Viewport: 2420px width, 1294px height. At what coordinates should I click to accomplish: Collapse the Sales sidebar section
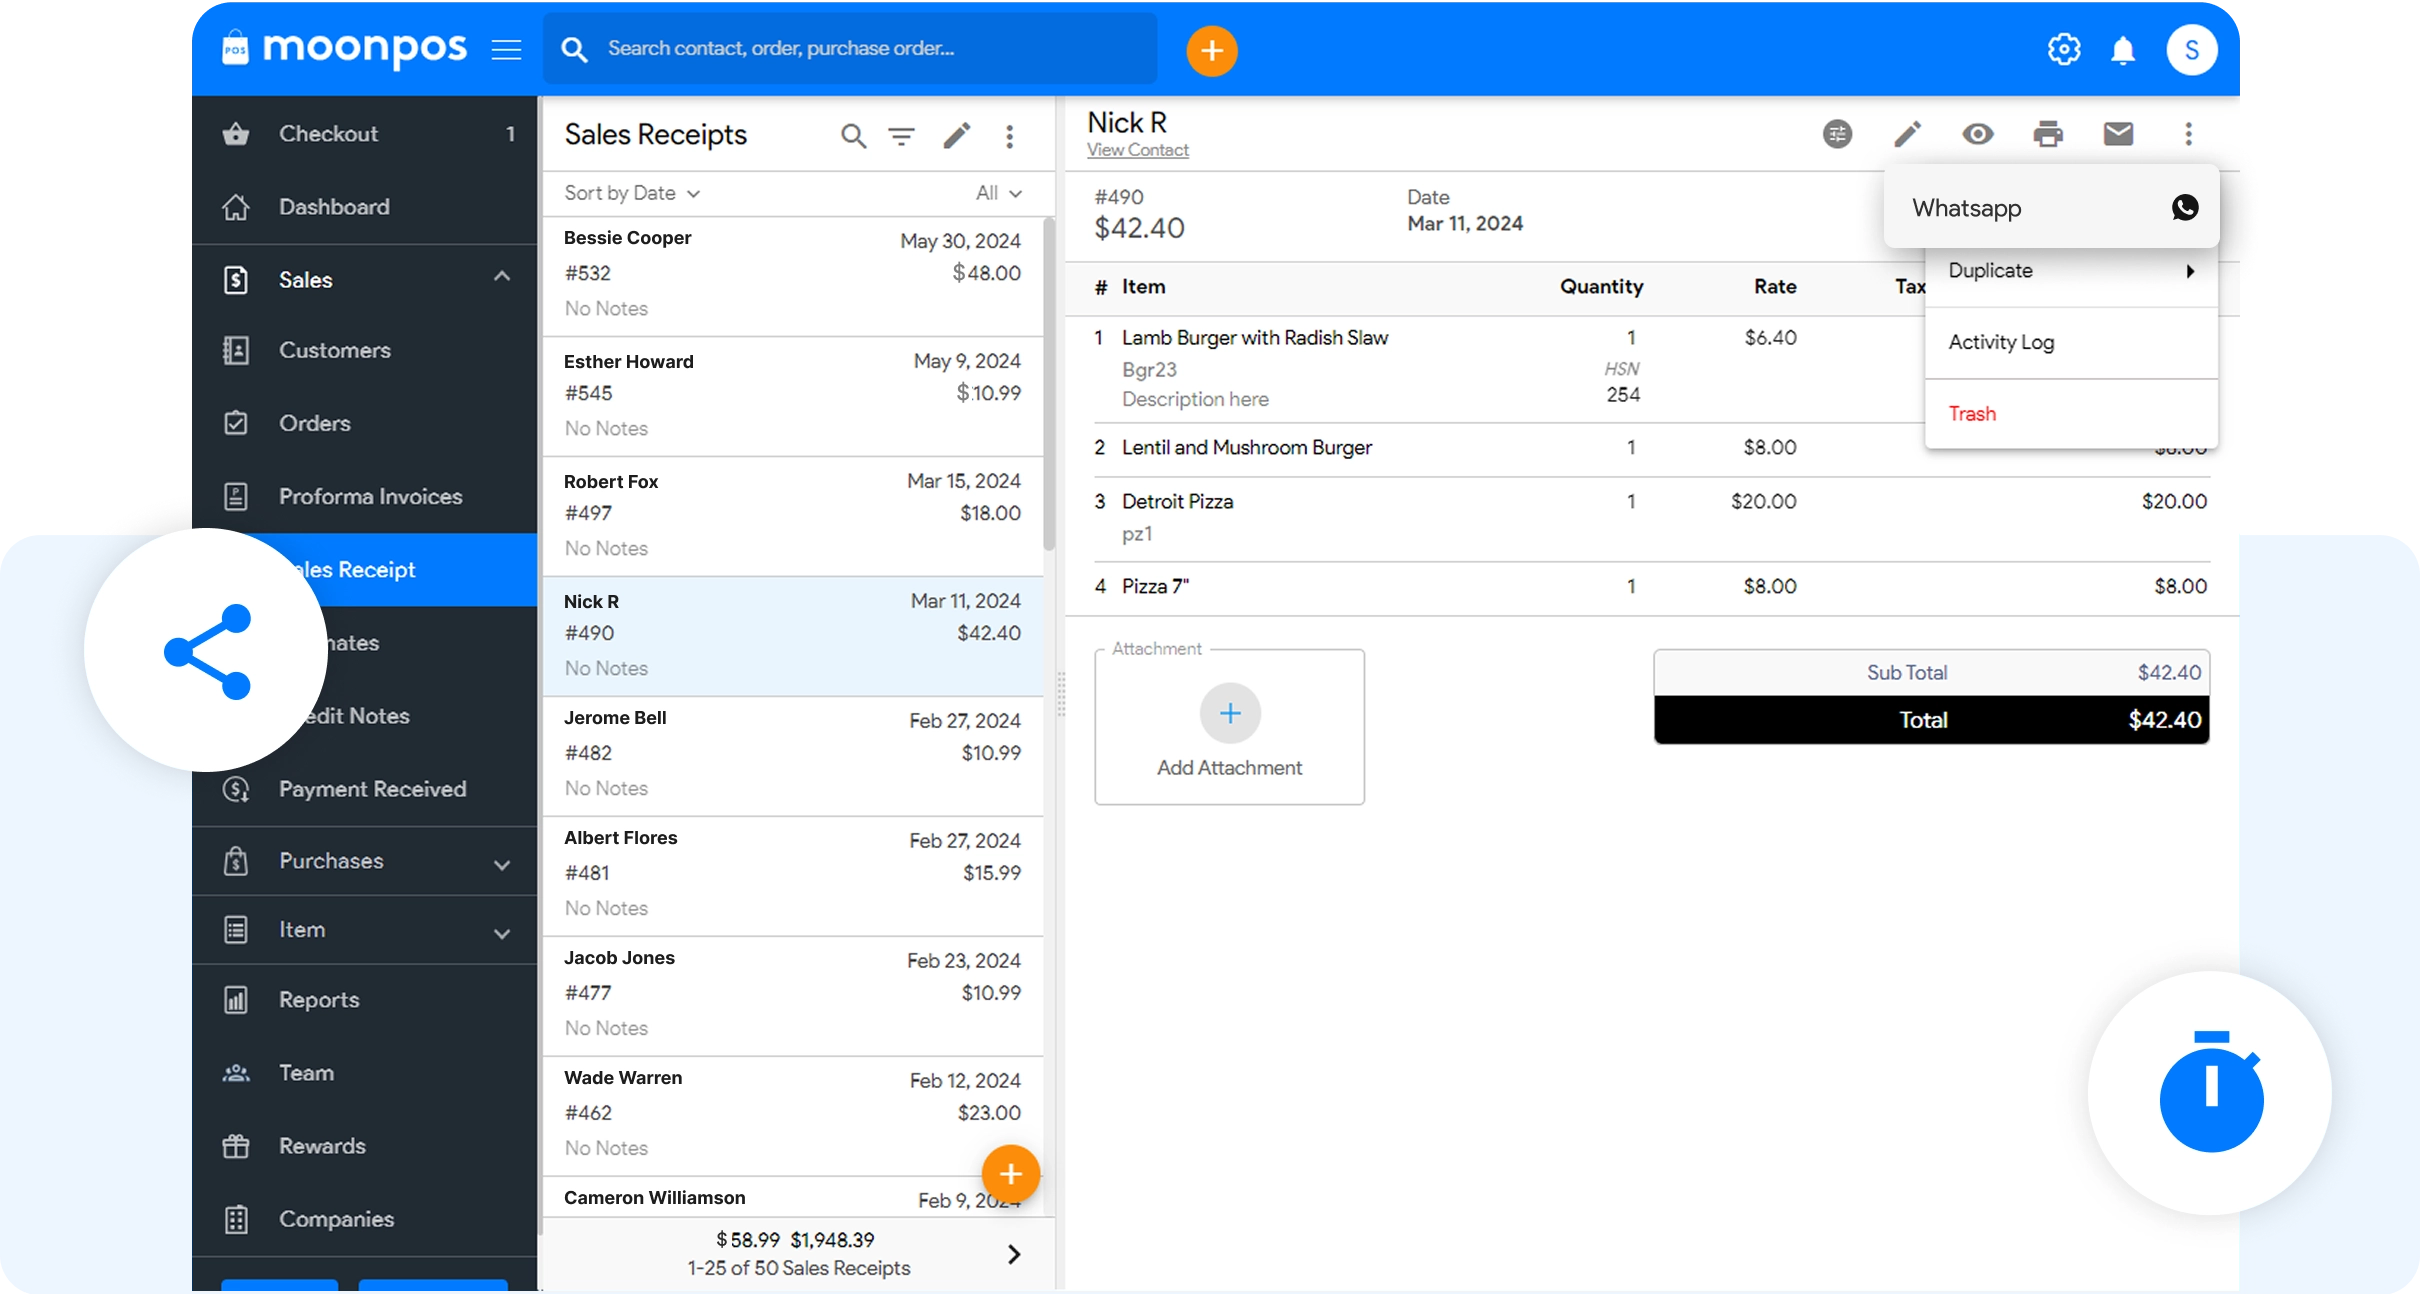[x=501, y=277]
